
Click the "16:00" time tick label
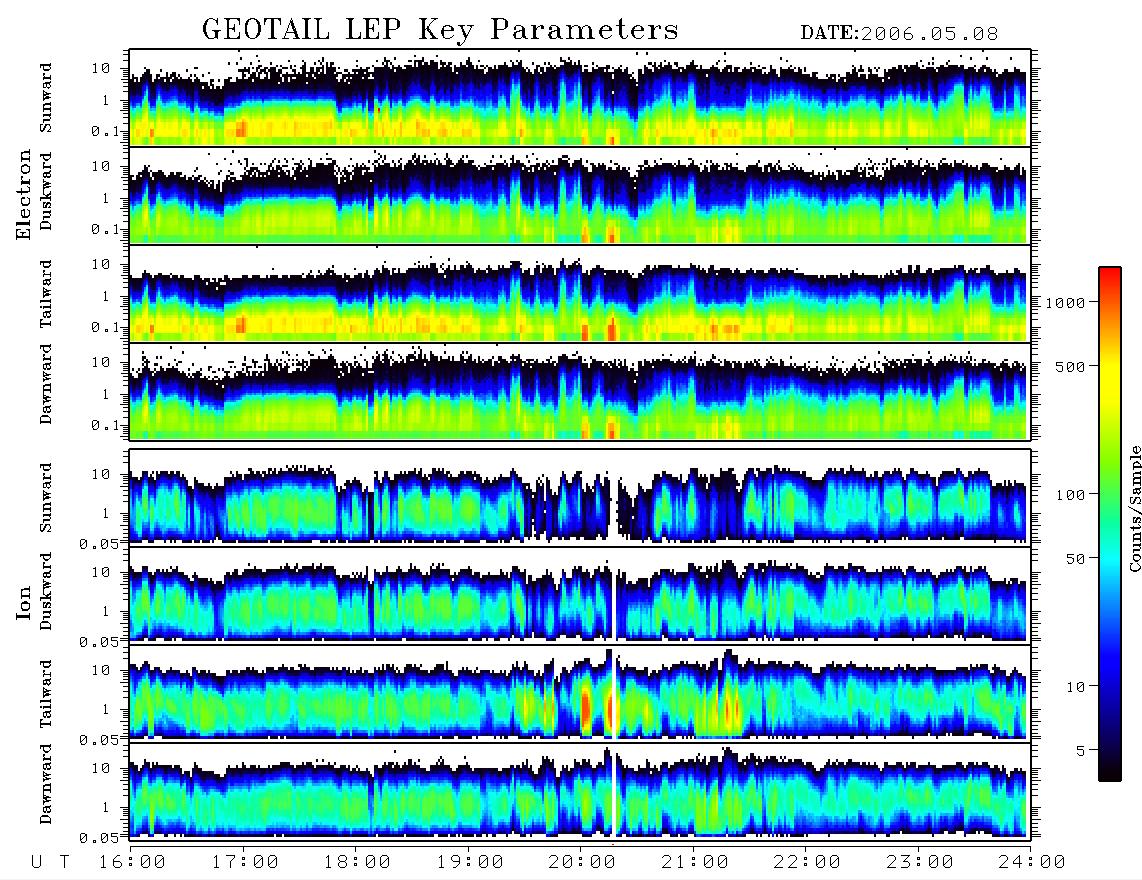(x=132, y=863)
